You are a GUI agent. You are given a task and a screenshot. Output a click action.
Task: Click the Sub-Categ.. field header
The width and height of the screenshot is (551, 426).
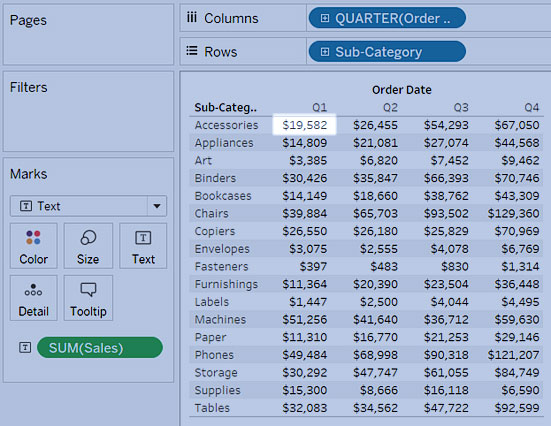[226, 107]
